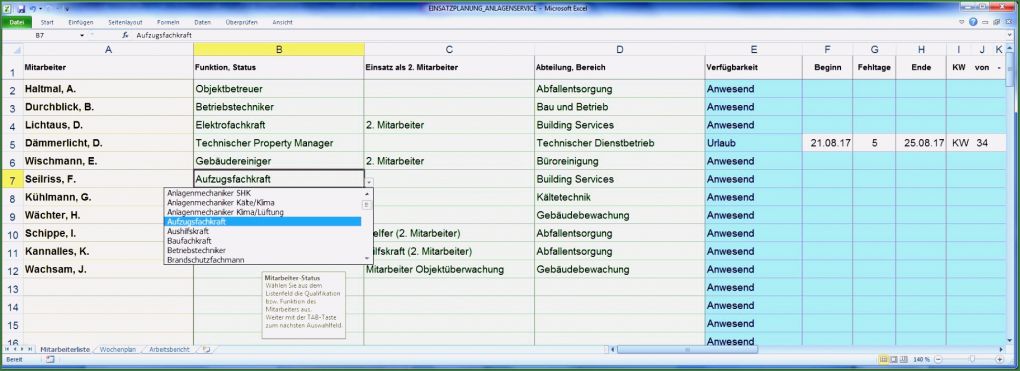
Task: Click cell Kältetechnik in column D
Action: click(x=619, y=197)
